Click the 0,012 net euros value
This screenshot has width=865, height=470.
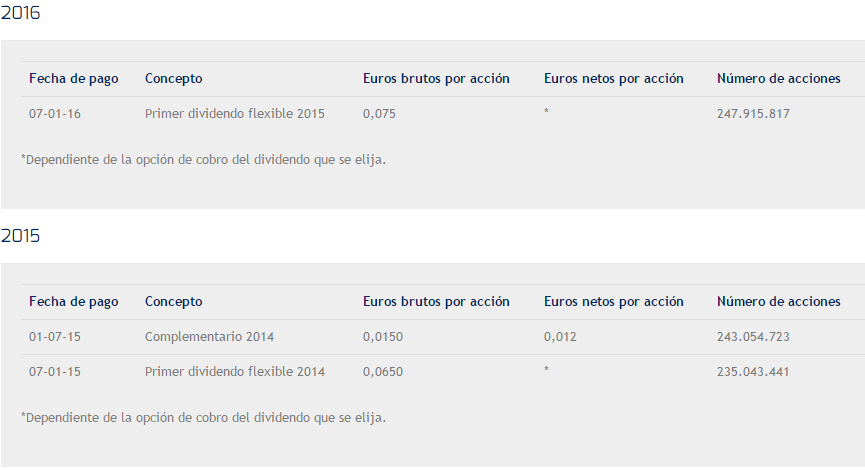click(560, 337)
